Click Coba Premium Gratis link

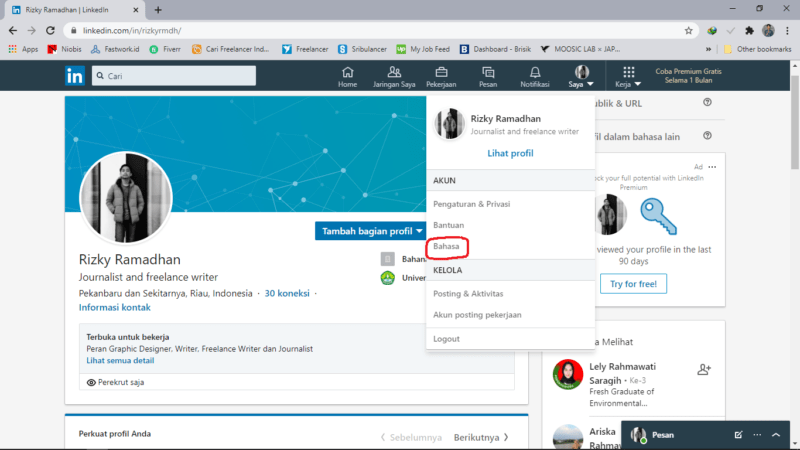688,76
